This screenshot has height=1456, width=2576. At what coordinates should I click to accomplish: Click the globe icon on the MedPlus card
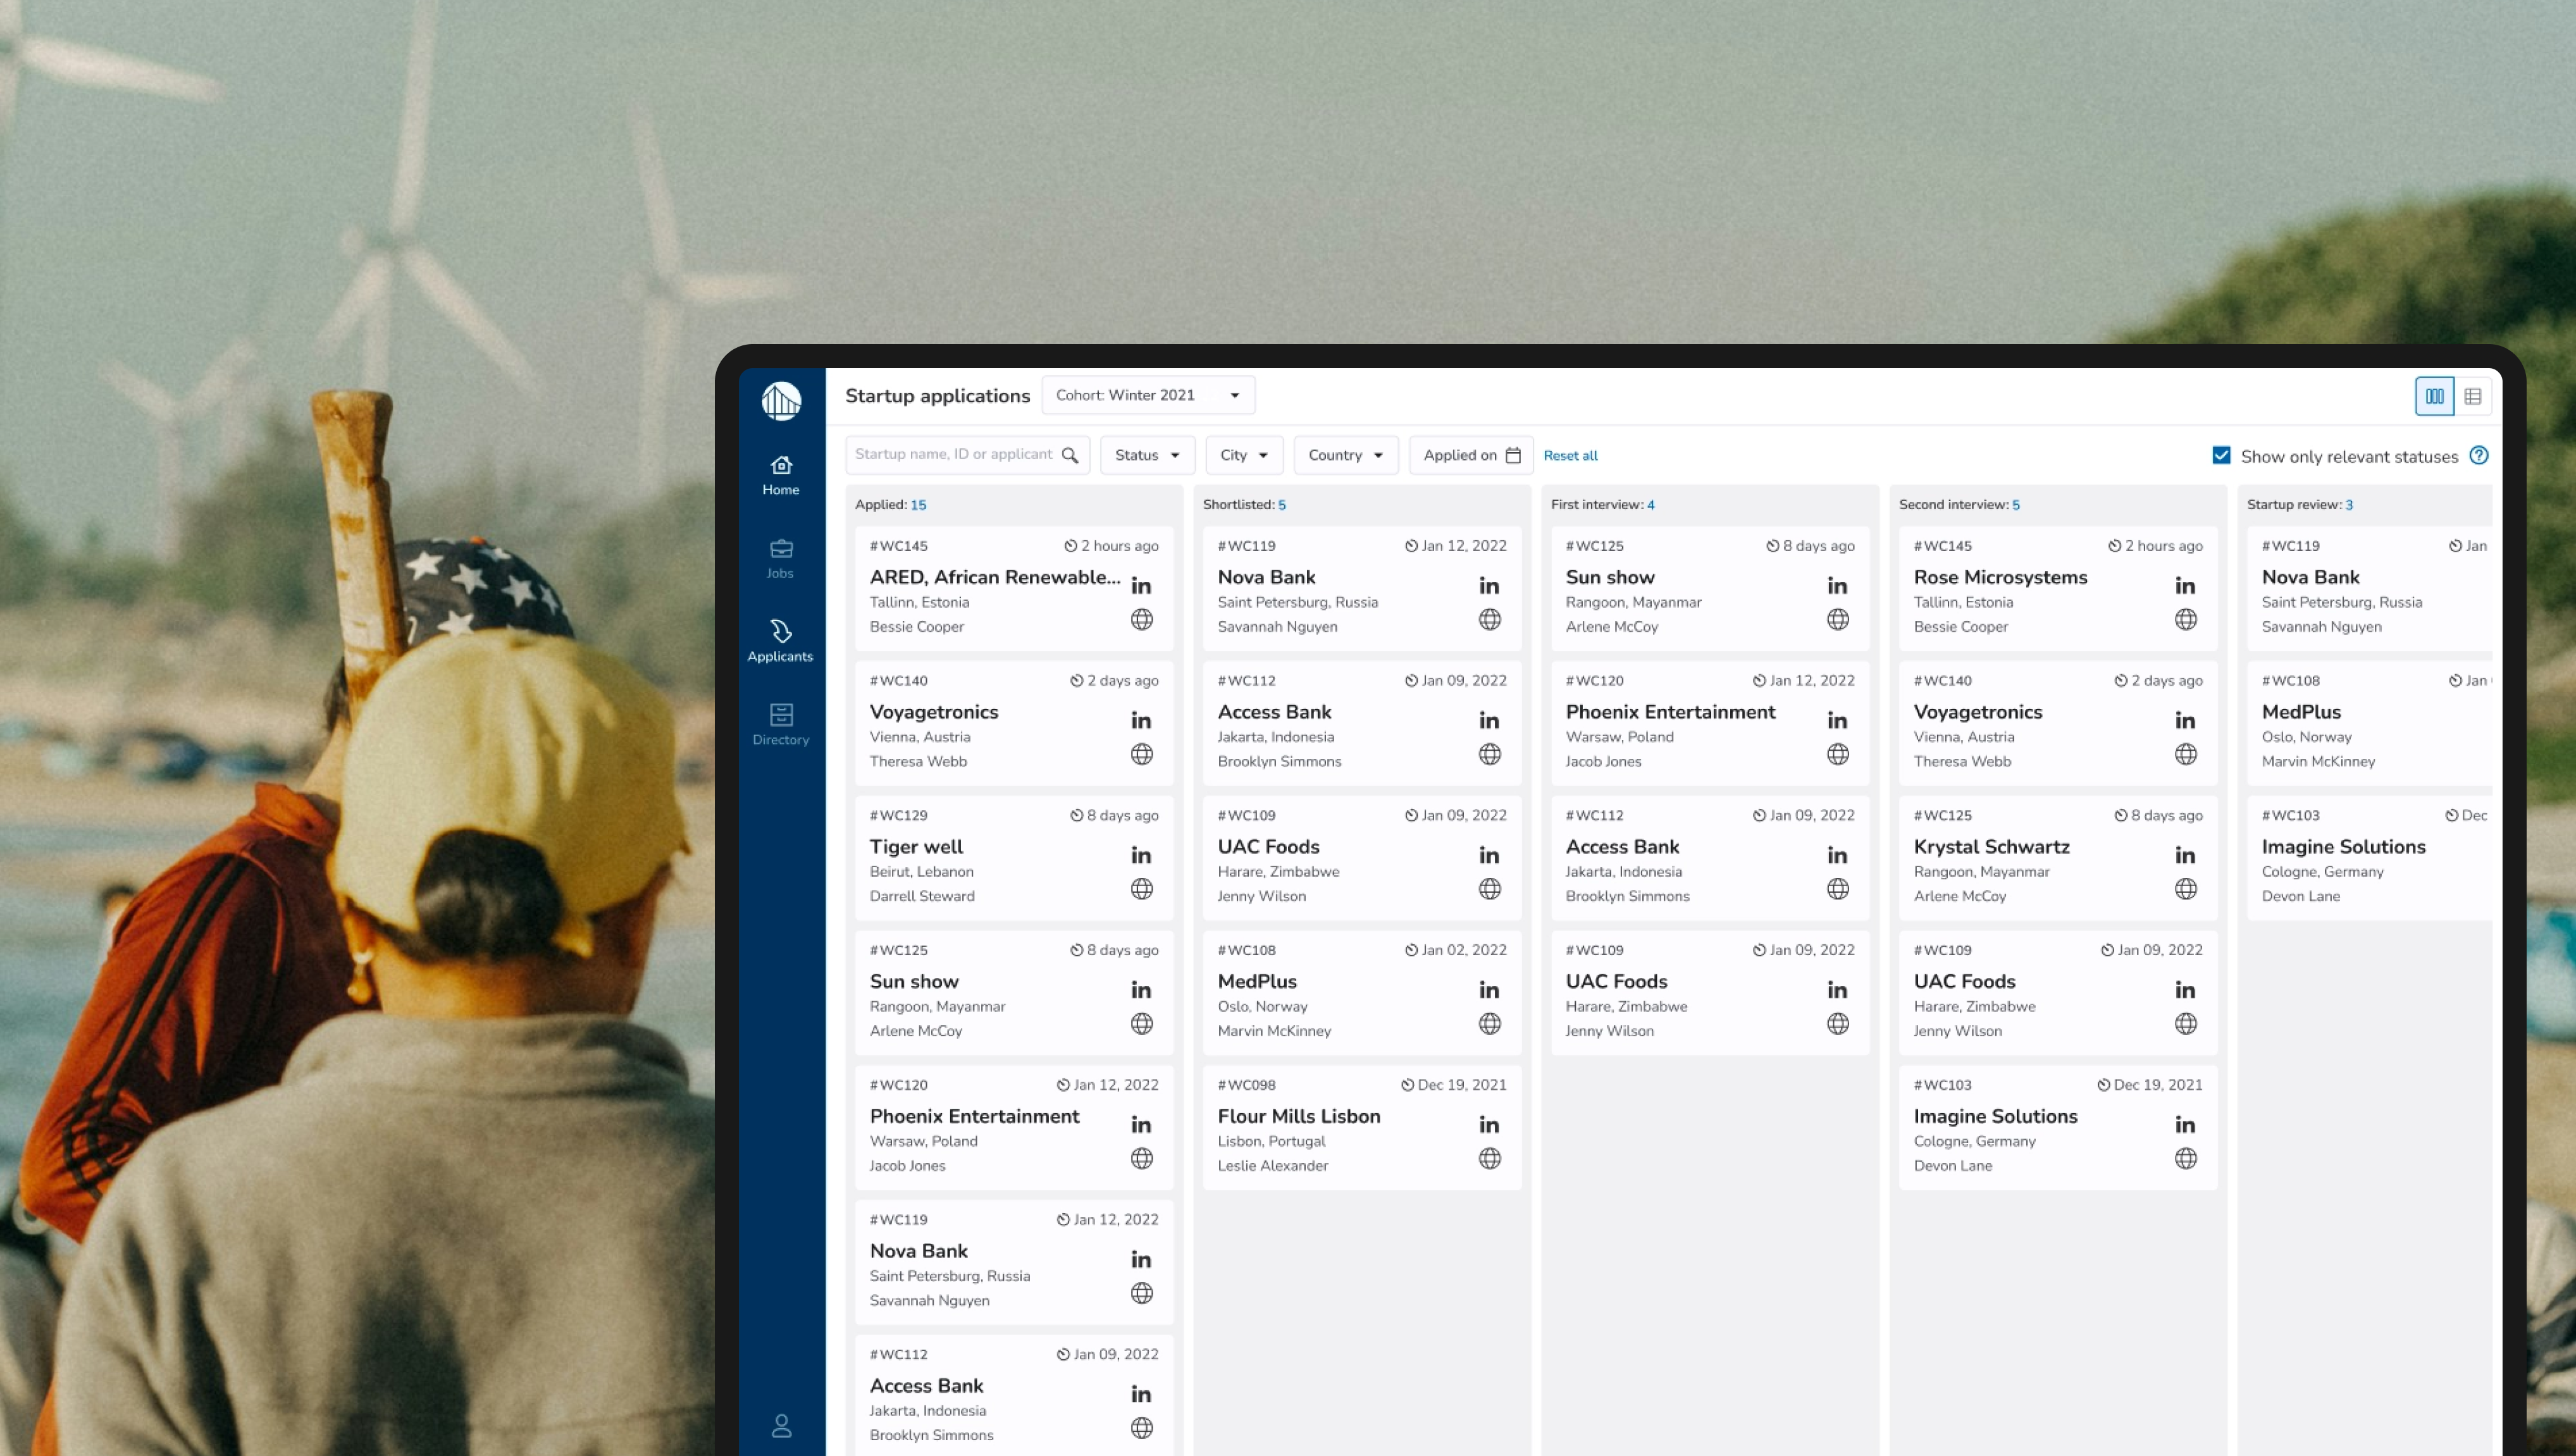tap(1489, 1023)
